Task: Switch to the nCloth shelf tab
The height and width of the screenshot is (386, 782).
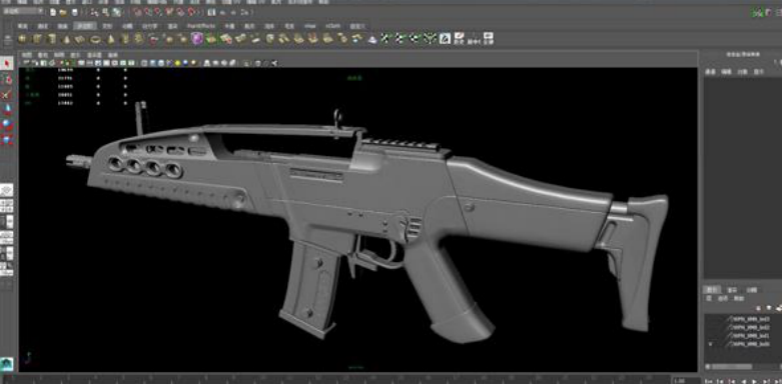Action: coord(333,25)
